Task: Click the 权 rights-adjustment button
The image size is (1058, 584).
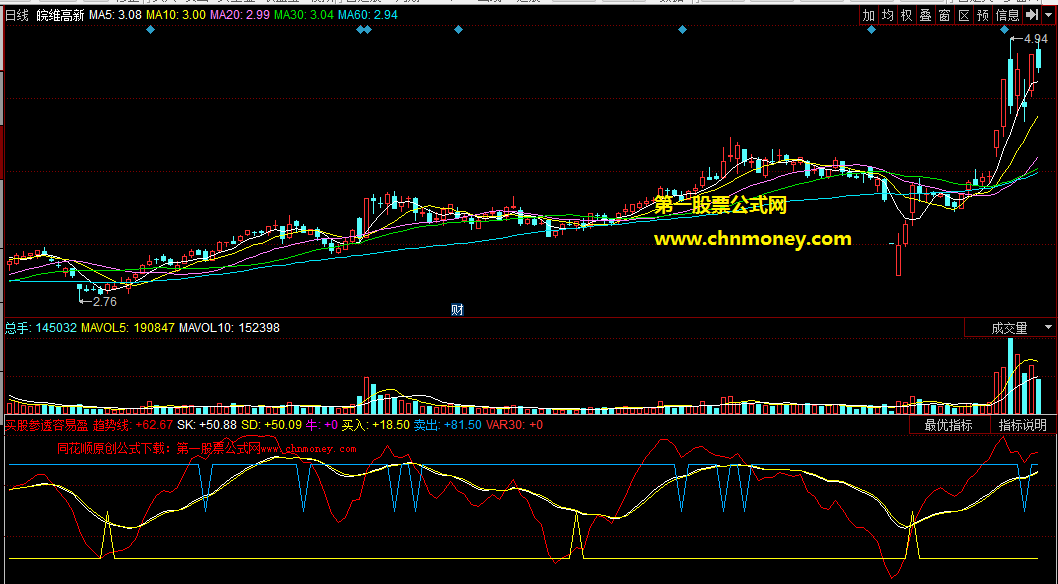Action: (906, 15)
